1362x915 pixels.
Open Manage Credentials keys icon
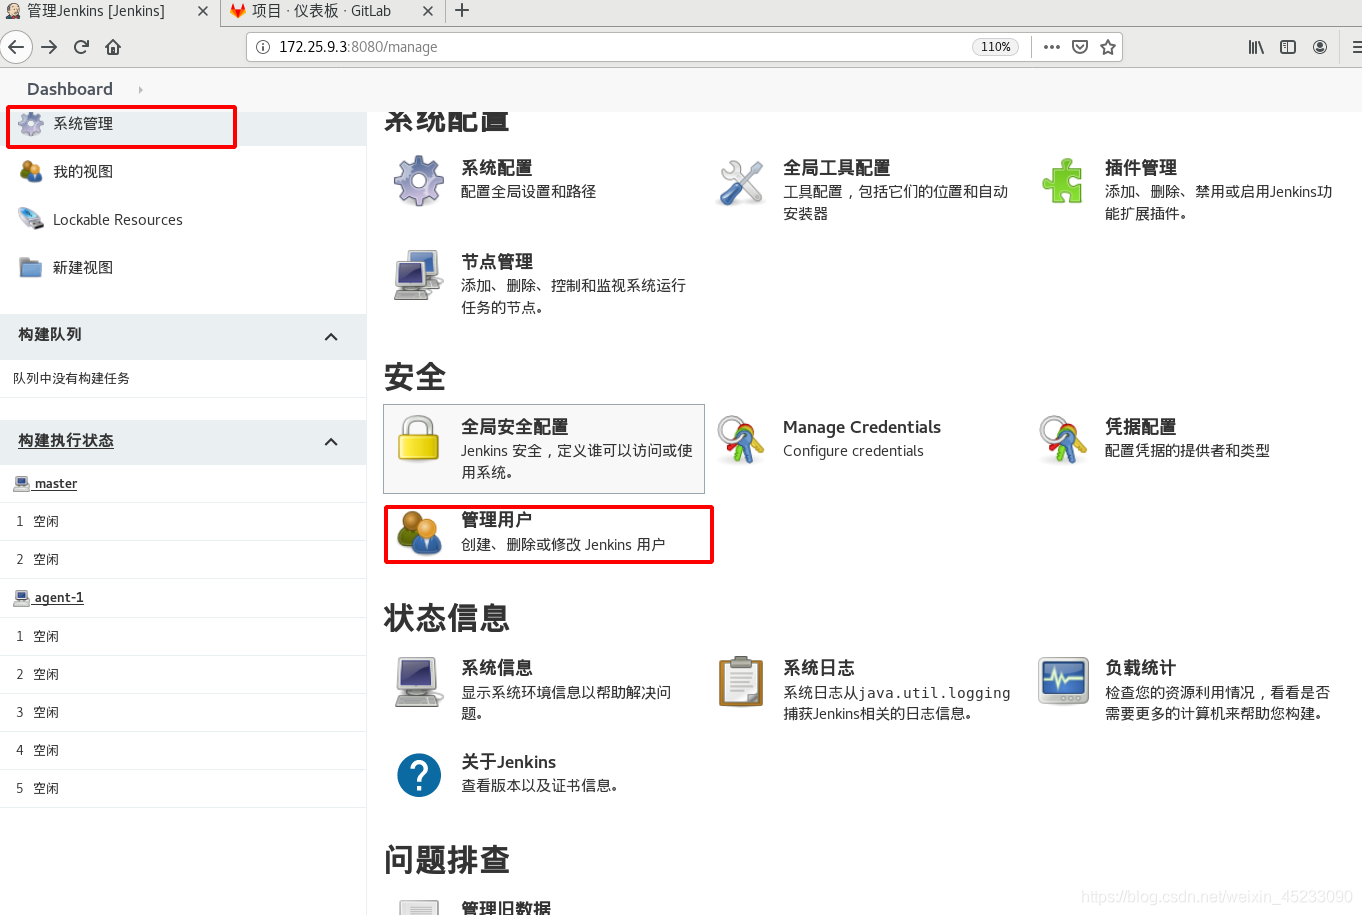[740, 440]
